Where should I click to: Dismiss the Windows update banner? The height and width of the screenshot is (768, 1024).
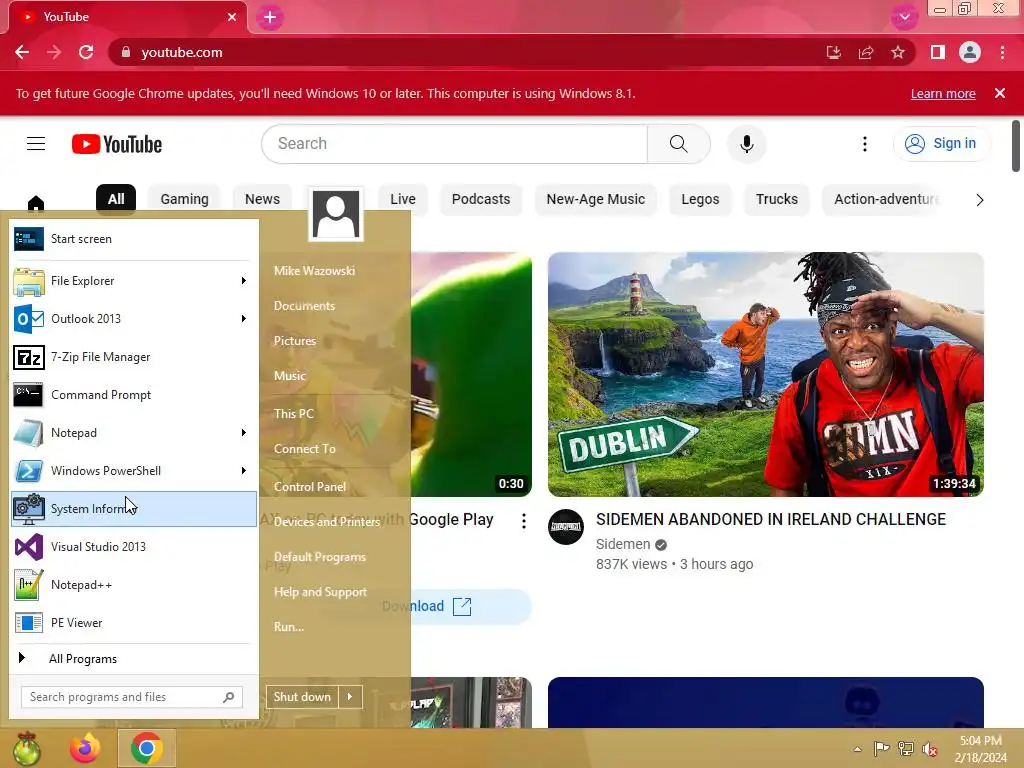pyautogui.click(x=1000, y=93)
